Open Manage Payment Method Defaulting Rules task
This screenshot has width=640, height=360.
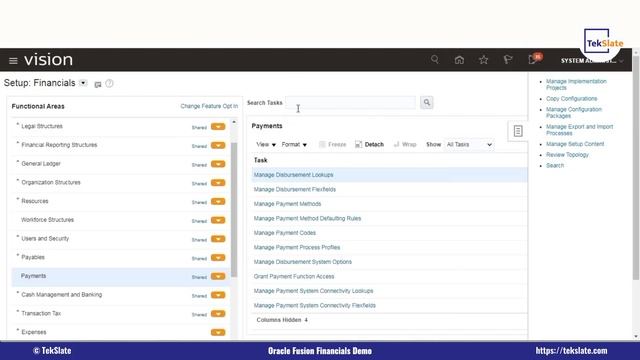click(307, 218)
